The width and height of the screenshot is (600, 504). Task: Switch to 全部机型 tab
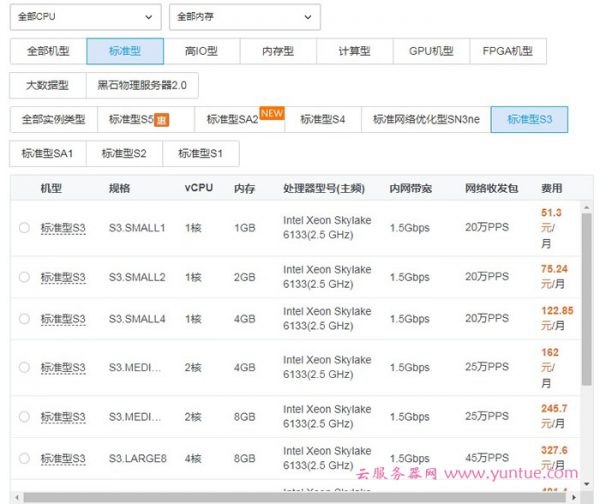tap(48, 52)
